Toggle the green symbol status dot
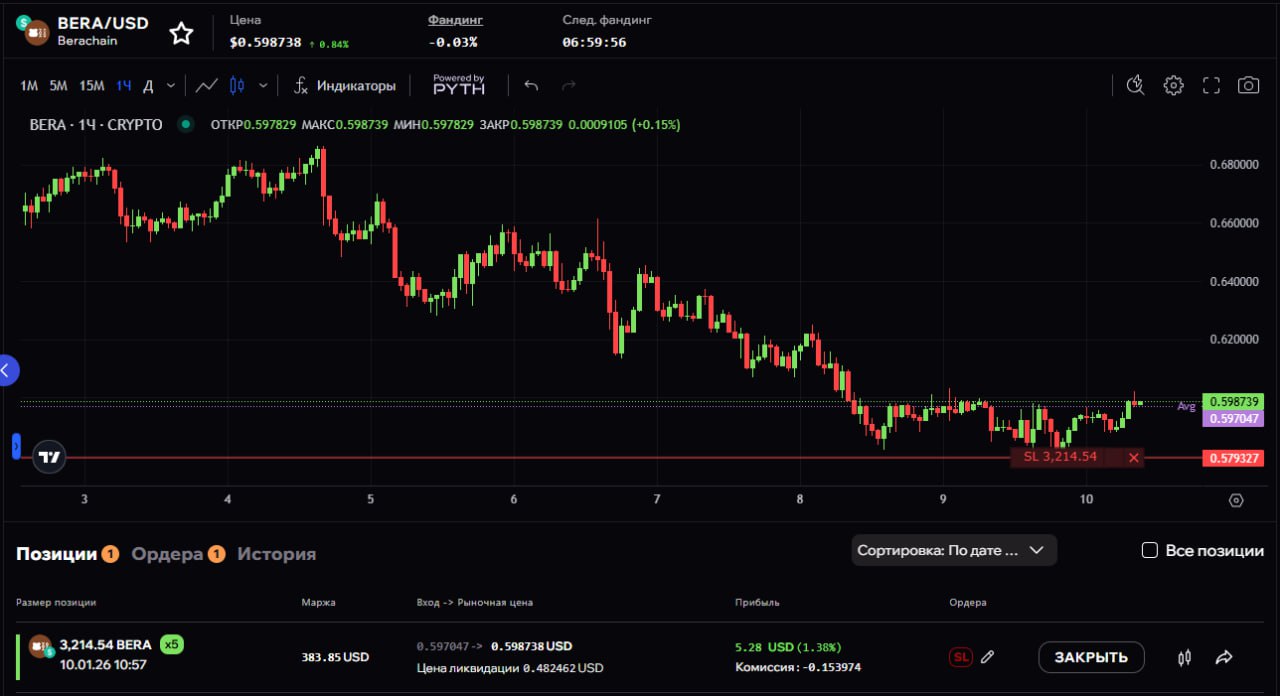 185,125
